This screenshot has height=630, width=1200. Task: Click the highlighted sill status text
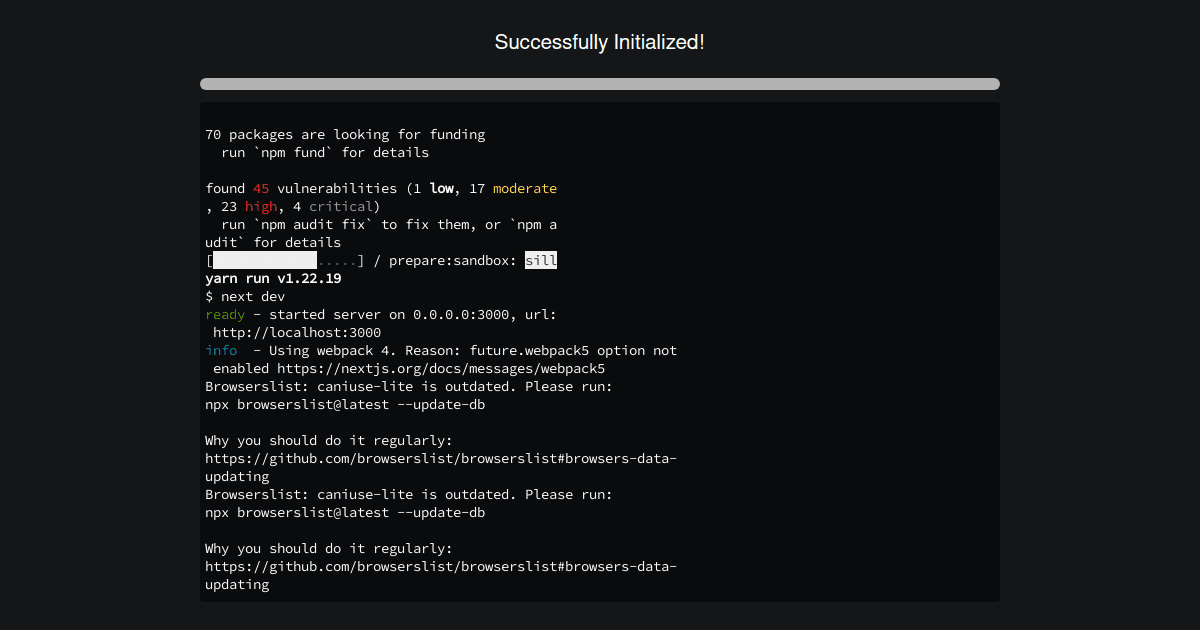541,259
